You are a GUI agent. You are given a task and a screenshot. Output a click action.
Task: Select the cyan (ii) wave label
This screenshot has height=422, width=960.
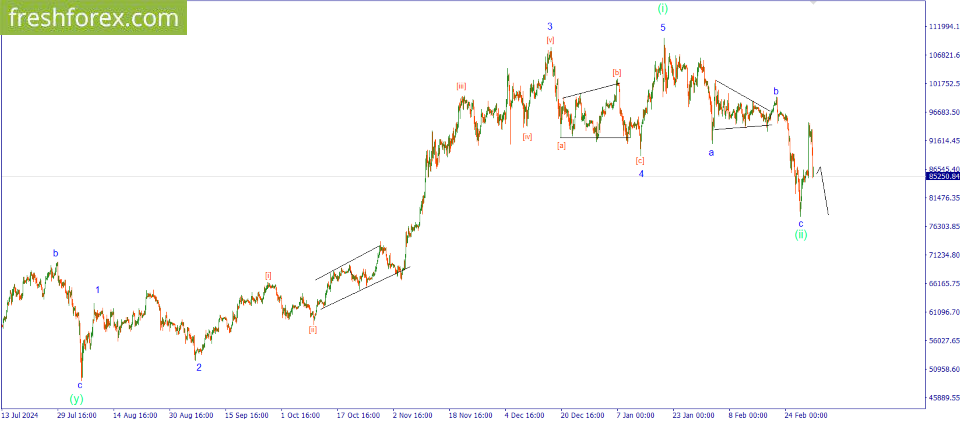(801, 234)
